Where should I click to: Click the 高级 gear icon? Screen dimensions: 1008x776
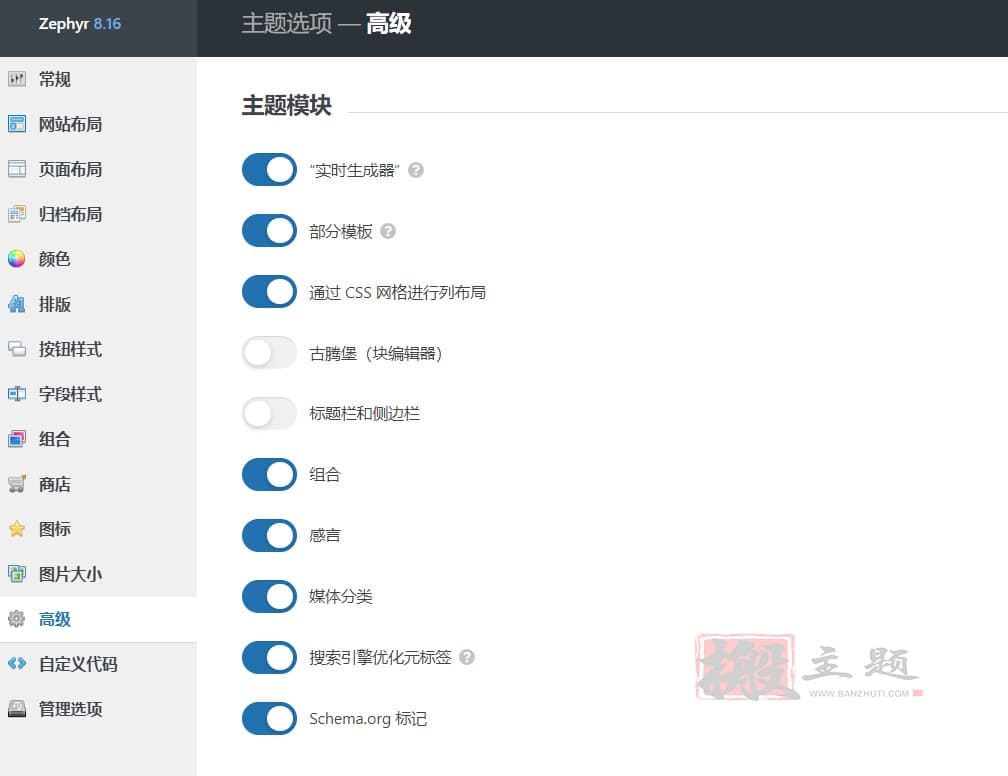17,618
